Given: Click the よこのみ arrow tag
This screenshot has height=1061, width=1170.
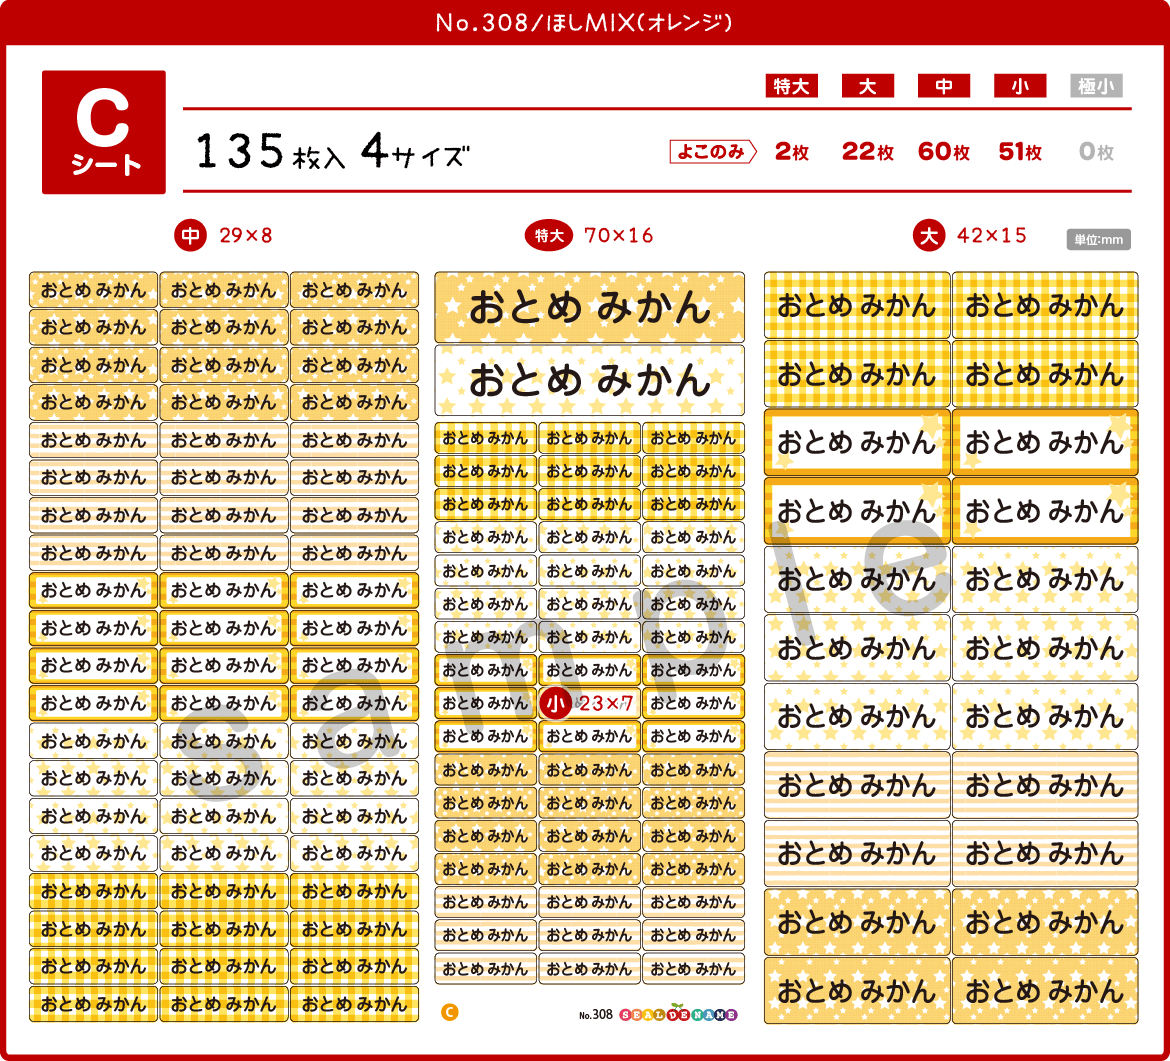Looking at the screenshot, I should (x=713, y=151).
